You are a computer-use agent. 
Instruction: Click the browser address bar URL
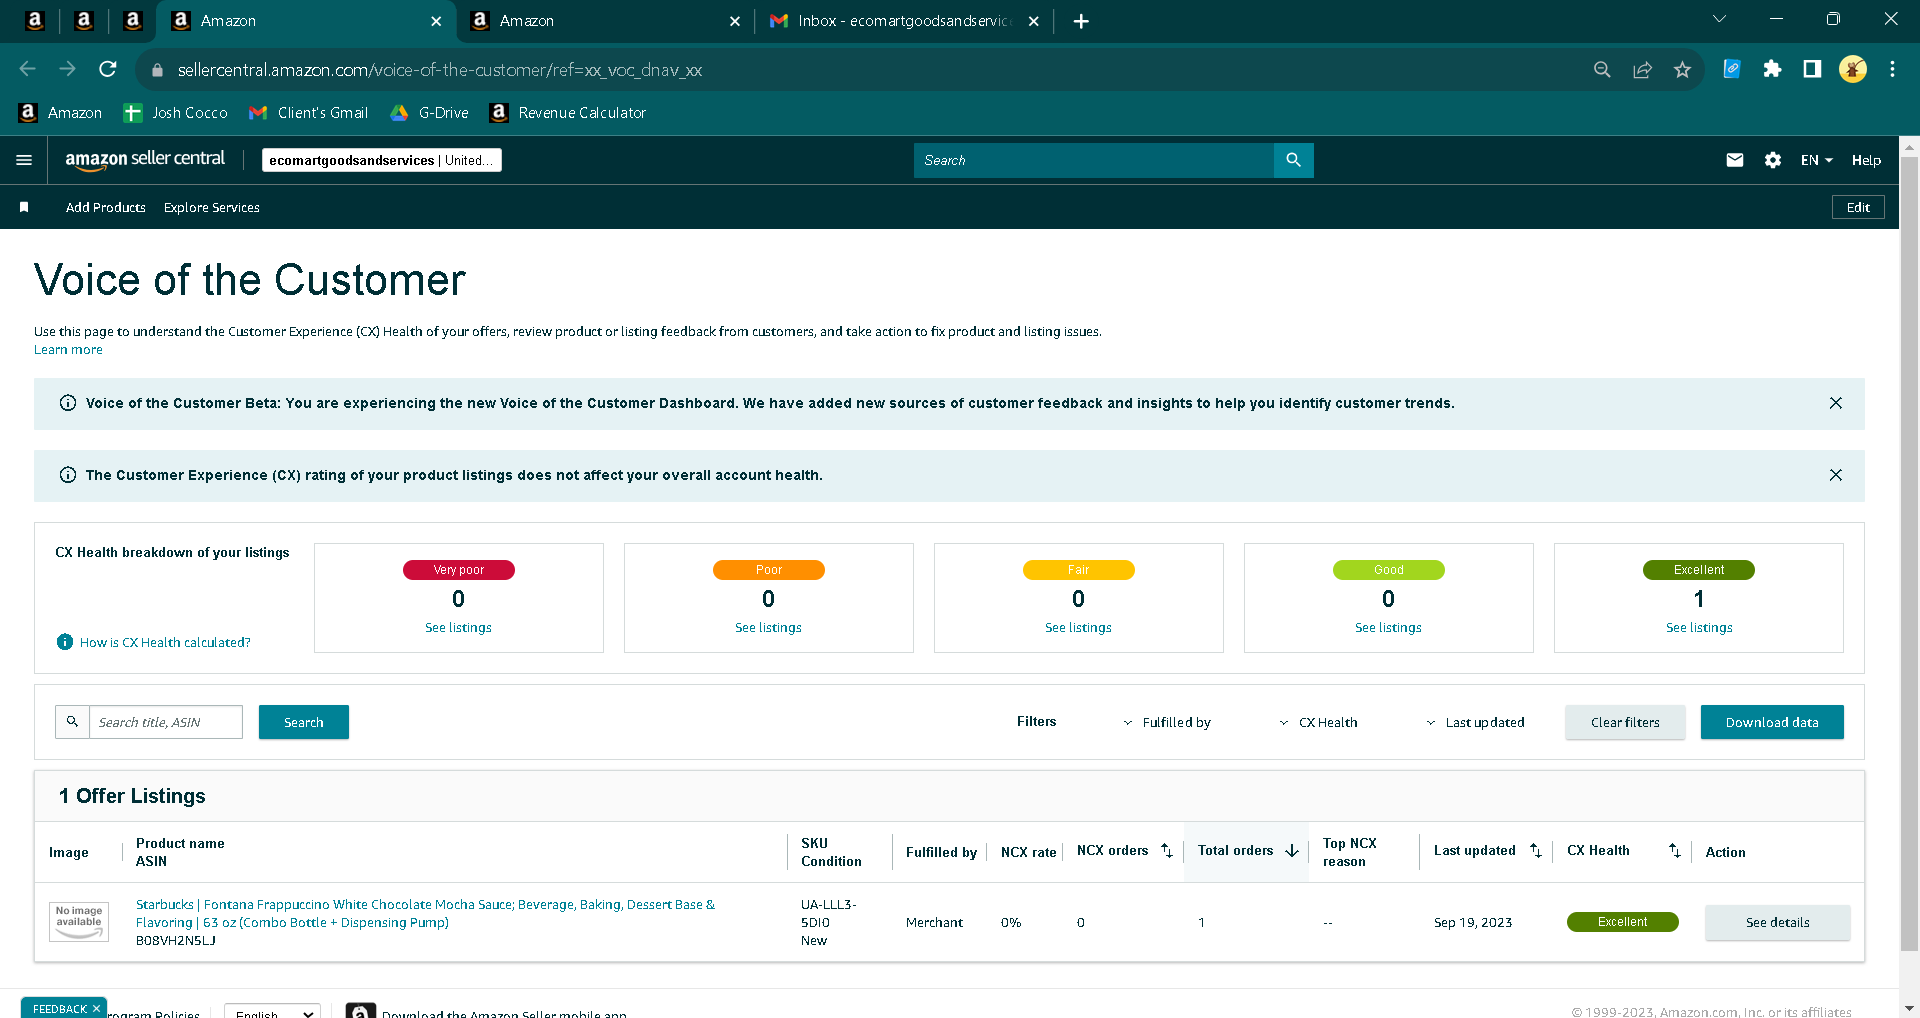click(440, 70)
